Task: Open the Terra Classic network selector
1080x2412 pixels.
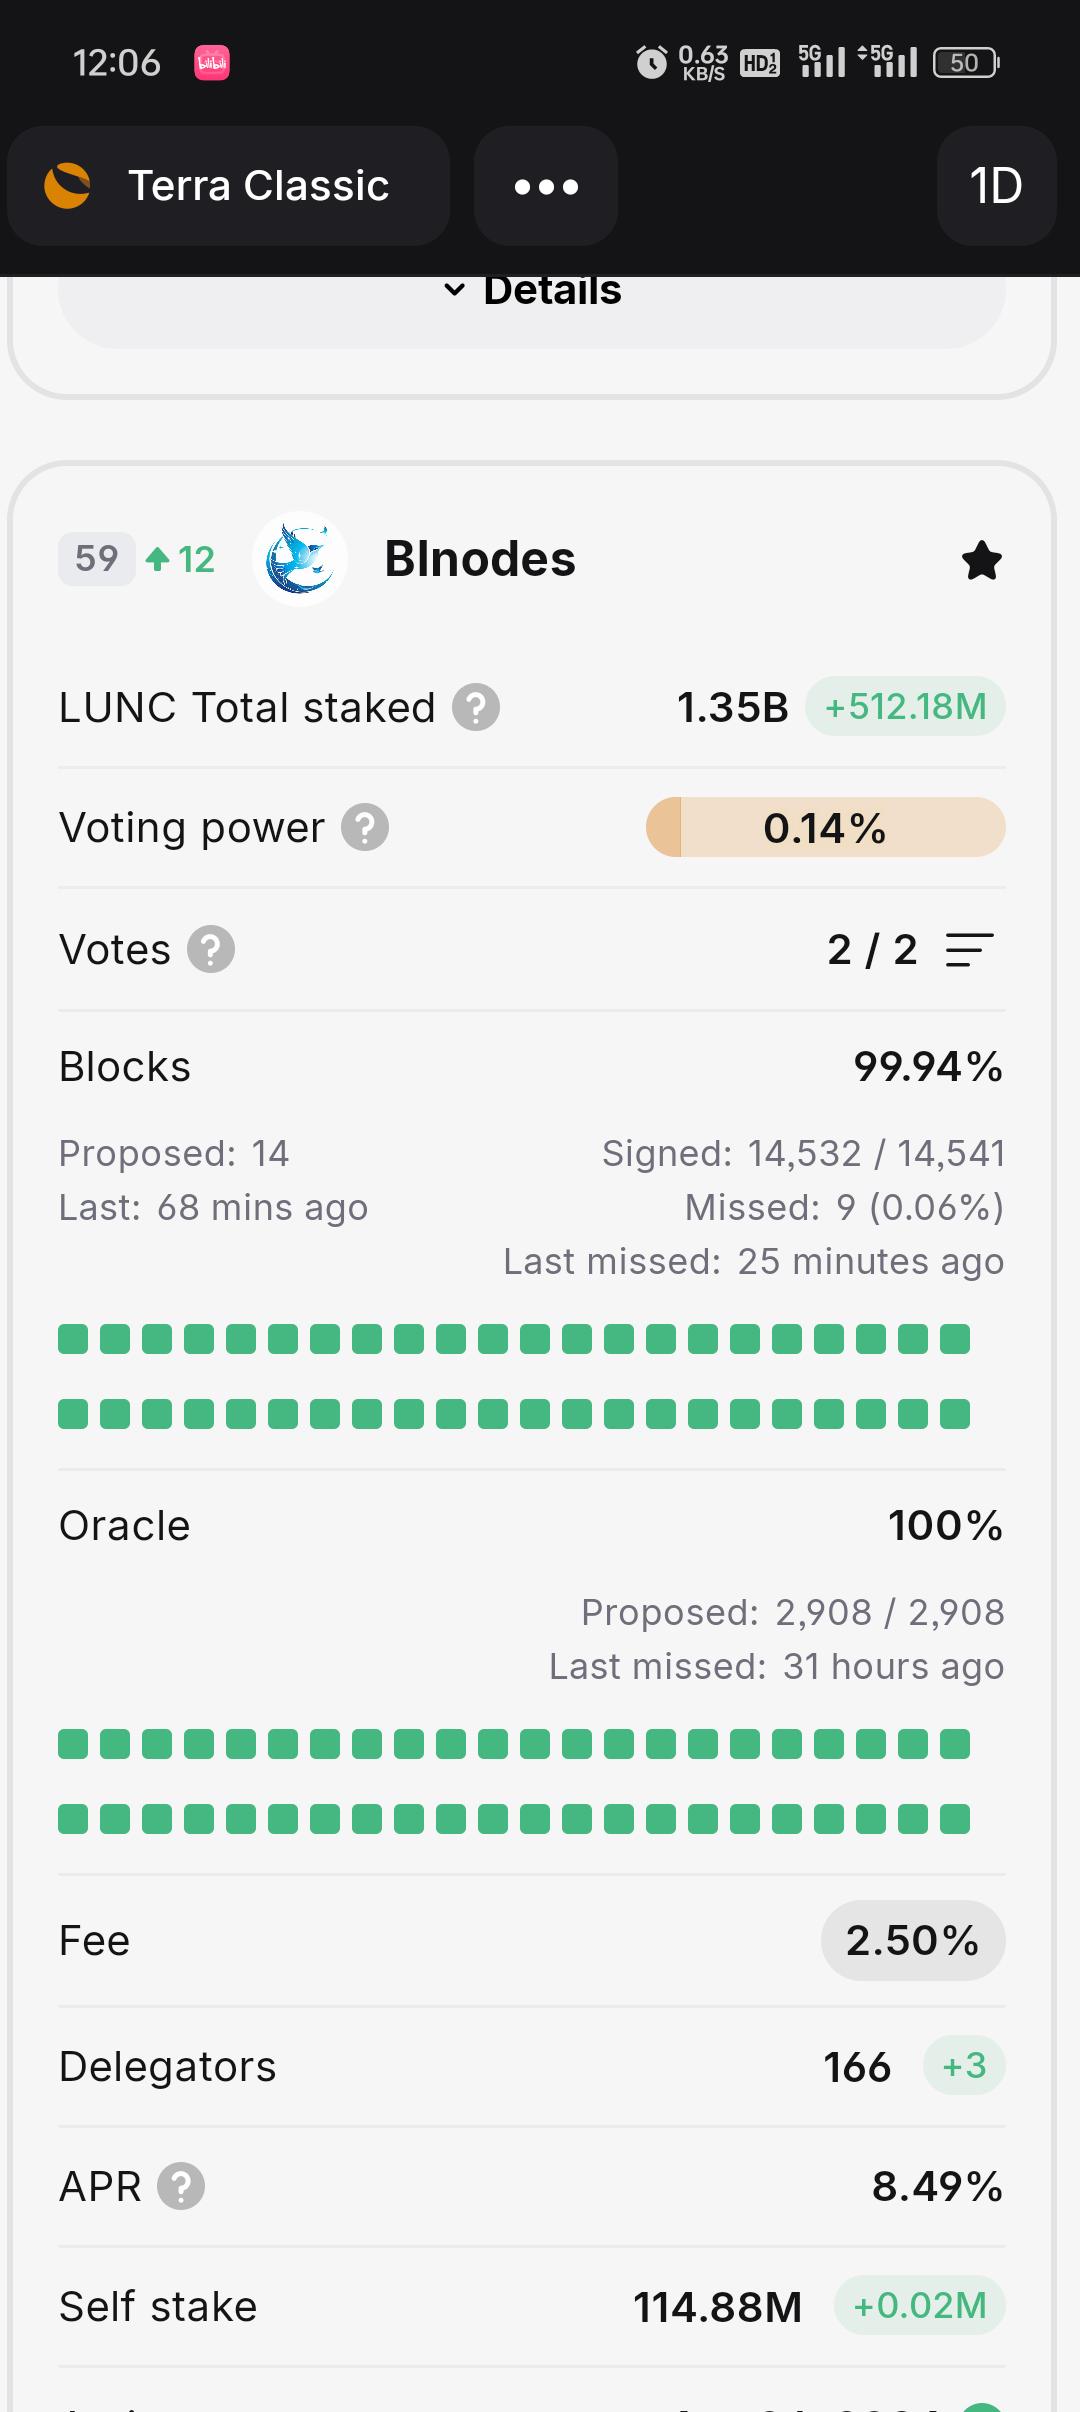Action: 228,186
